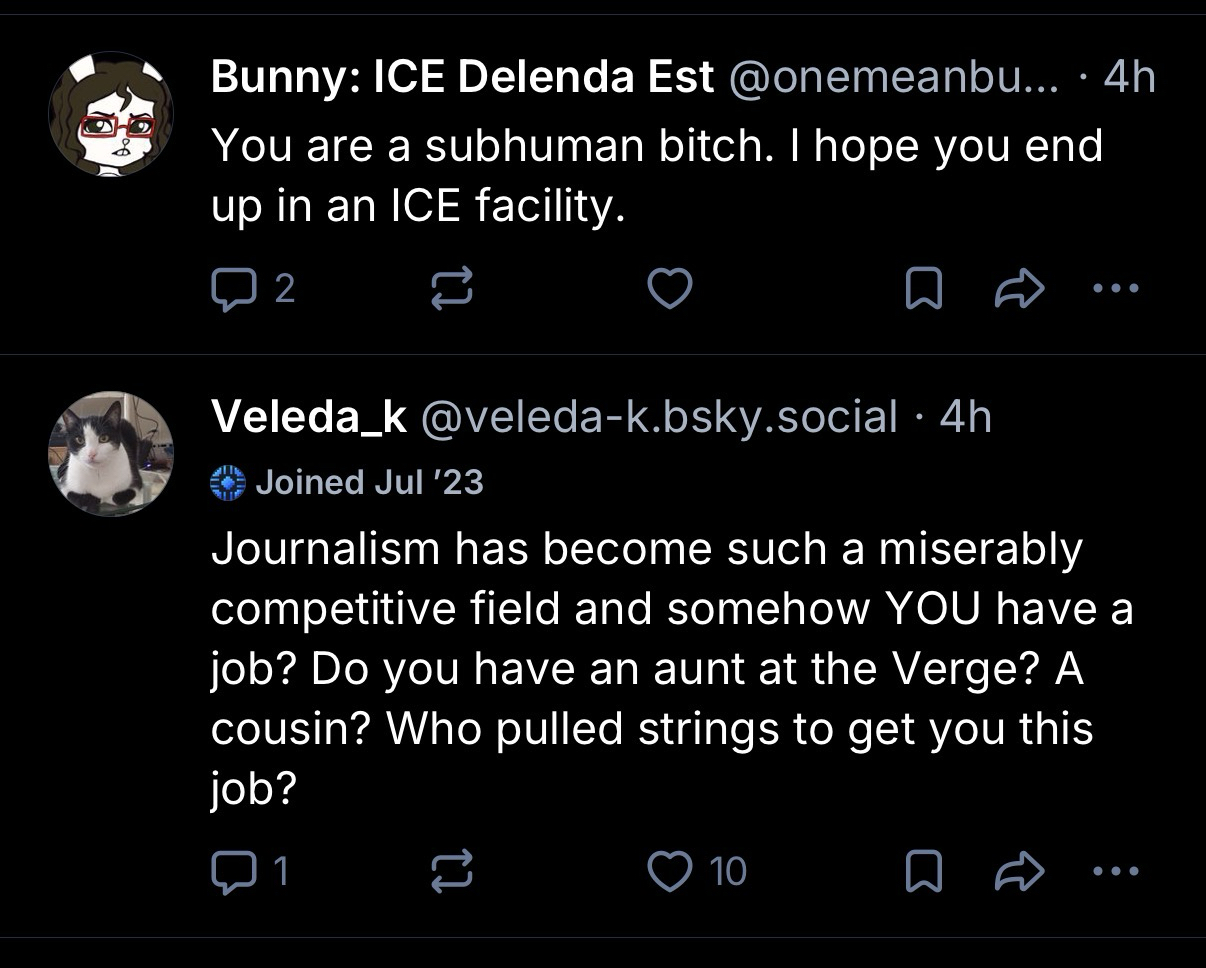Bookmark the Bunny post

(x=920, y=290)
